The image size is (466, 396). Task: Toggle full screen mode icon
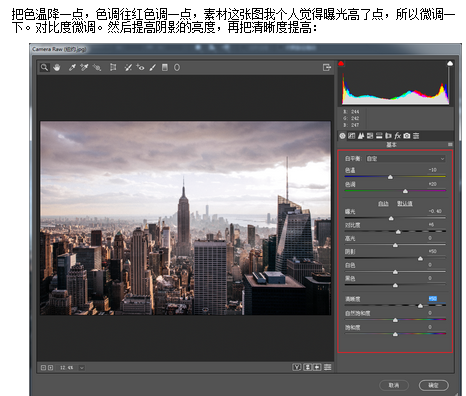327,67
